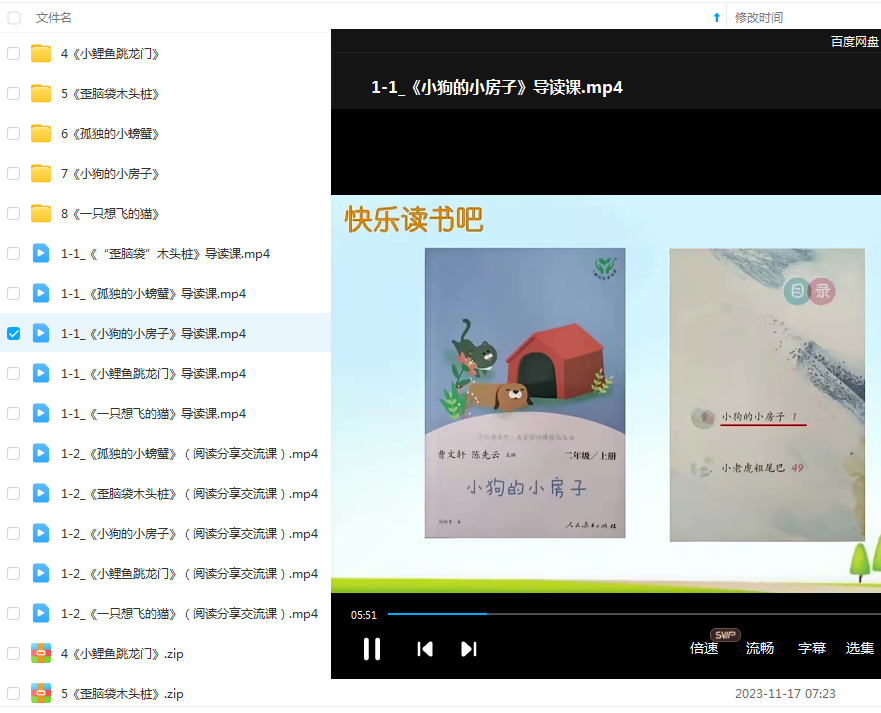Image resolution: width=881 pixels, height=713 pixels.
Task: Uncheck 1-1_《小狗的小房子》导读课.mp4 checkbox
Action: (13, 334)
